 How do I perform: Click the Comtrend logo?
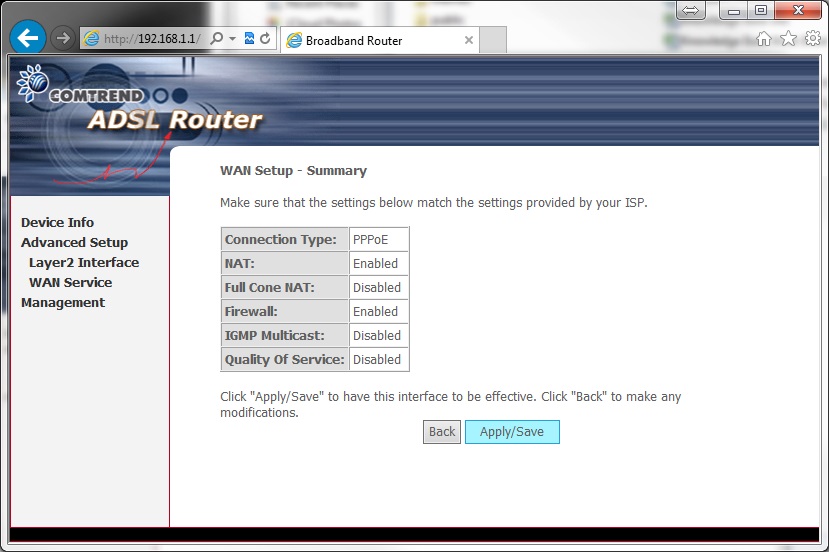[x=79, y=85]
